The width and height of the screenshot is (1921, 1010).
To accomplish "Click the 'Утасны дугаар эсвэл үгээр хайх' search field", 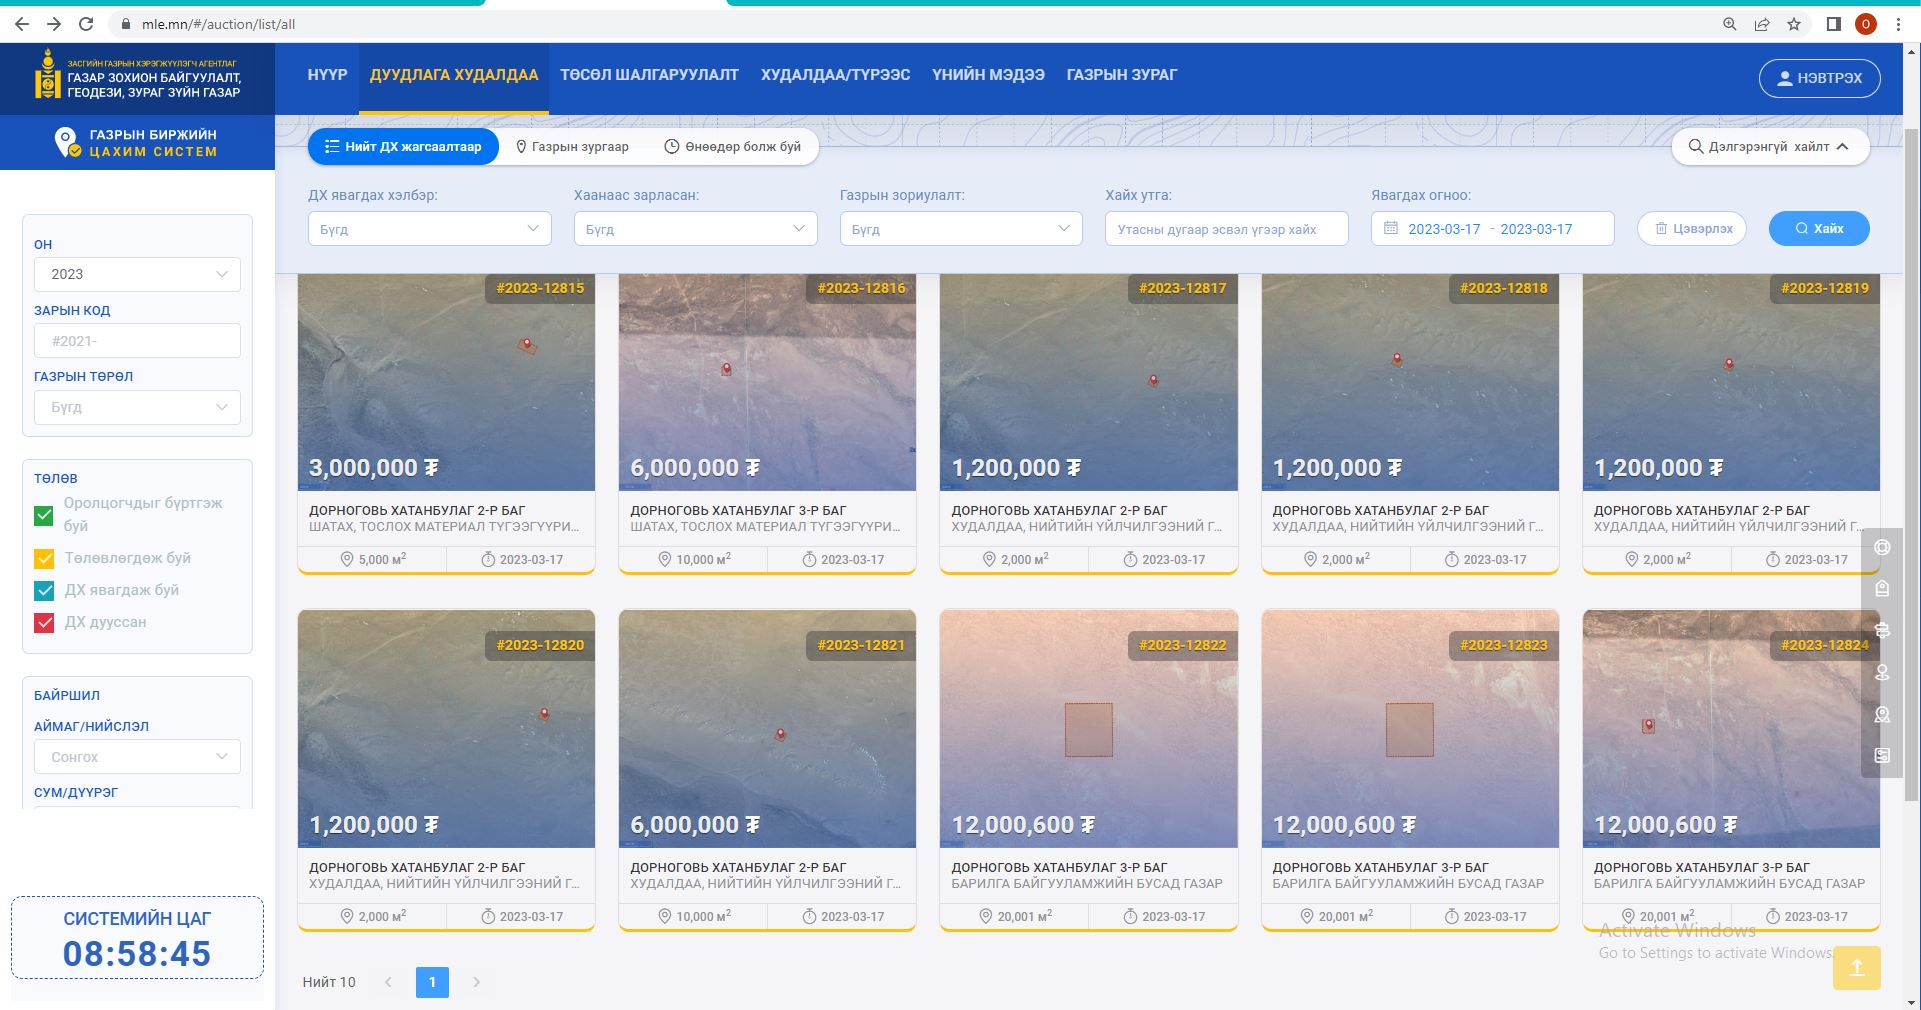I will point(1226,229).
